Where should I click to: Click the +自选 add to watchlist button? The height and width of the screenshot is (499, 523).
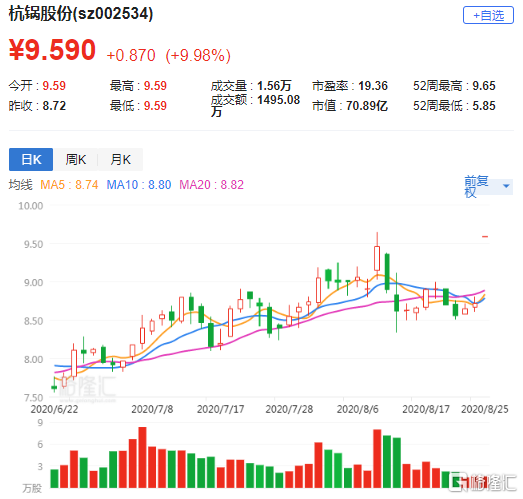click(x=488, y=15)
